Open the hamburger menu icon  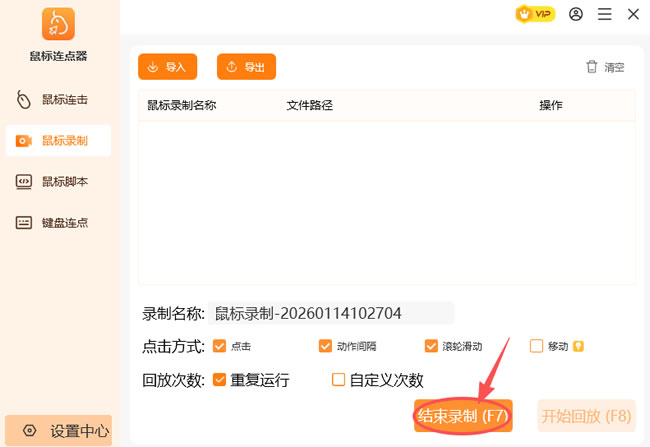pyautogui.click(x=604, y=14)
